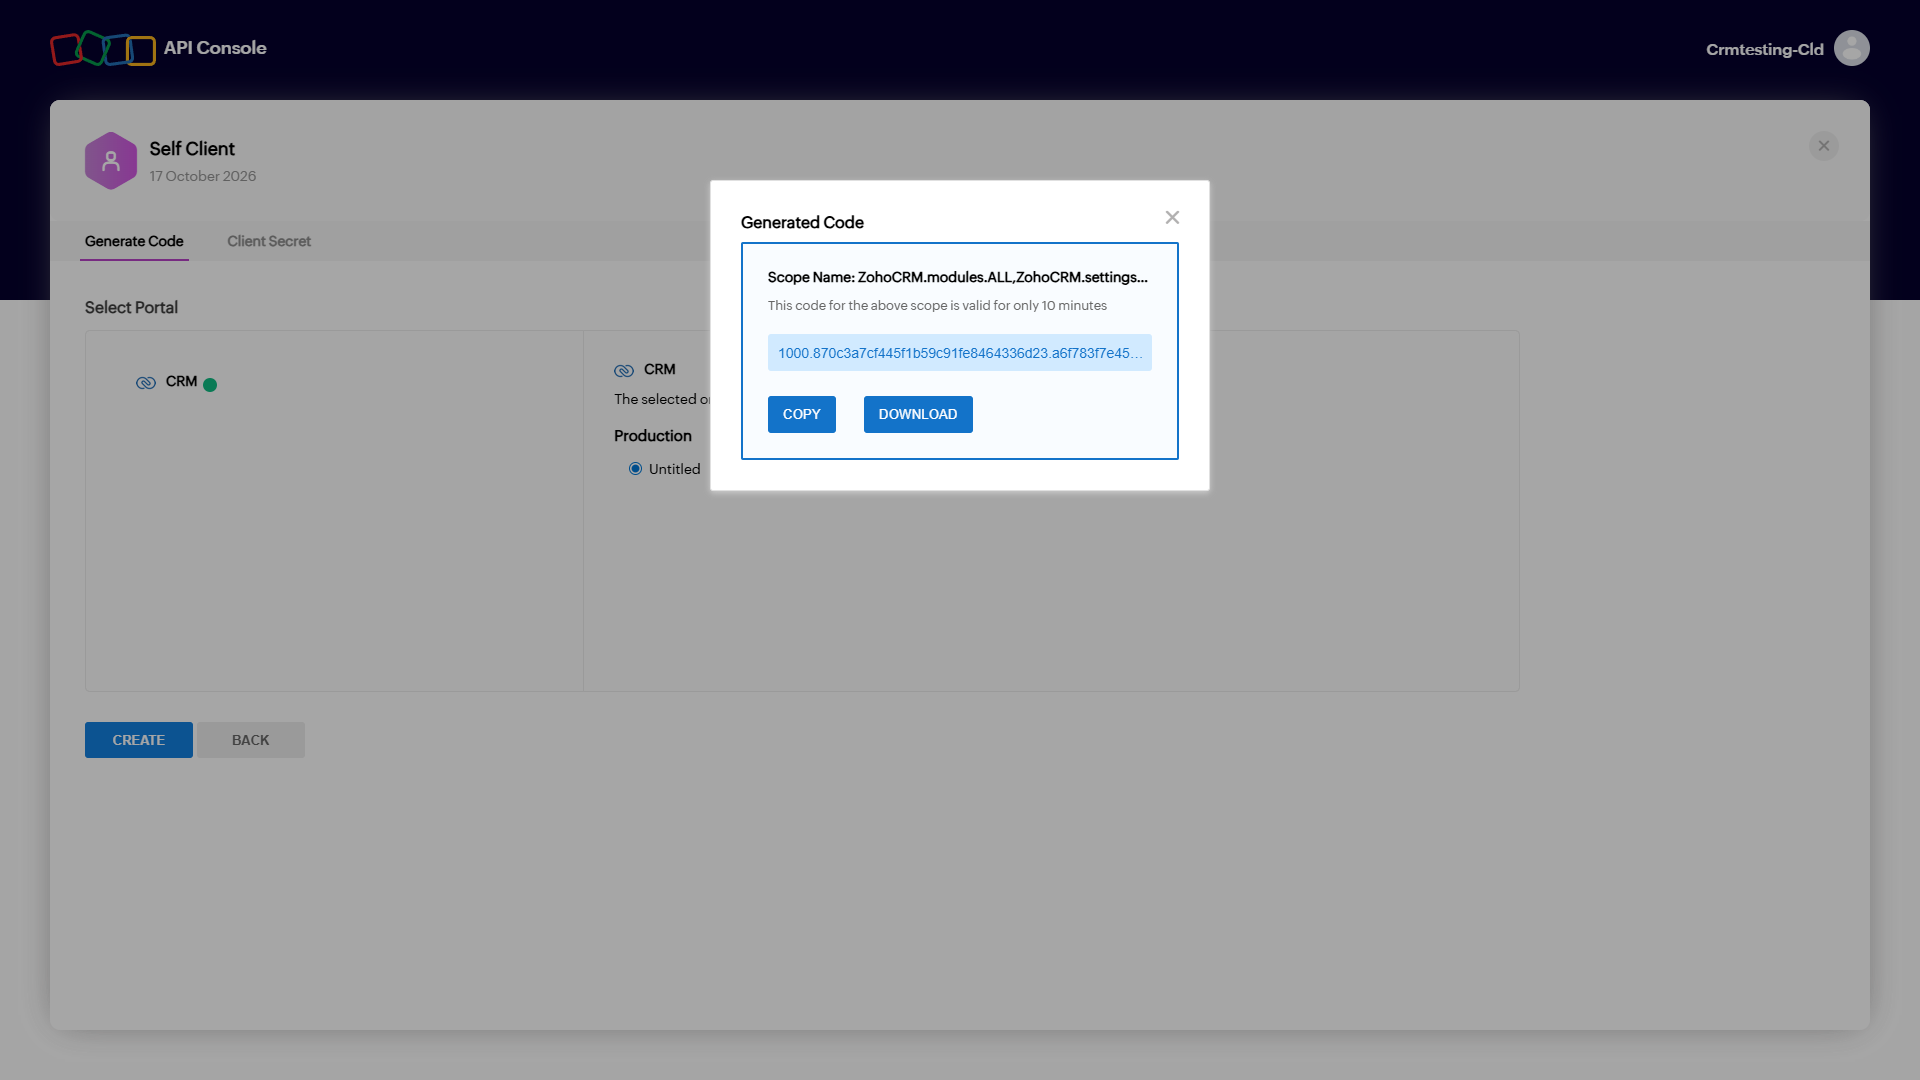Click the API Console title
This screenshot has width=1920, height=1080.
click(x=215, y=48)
